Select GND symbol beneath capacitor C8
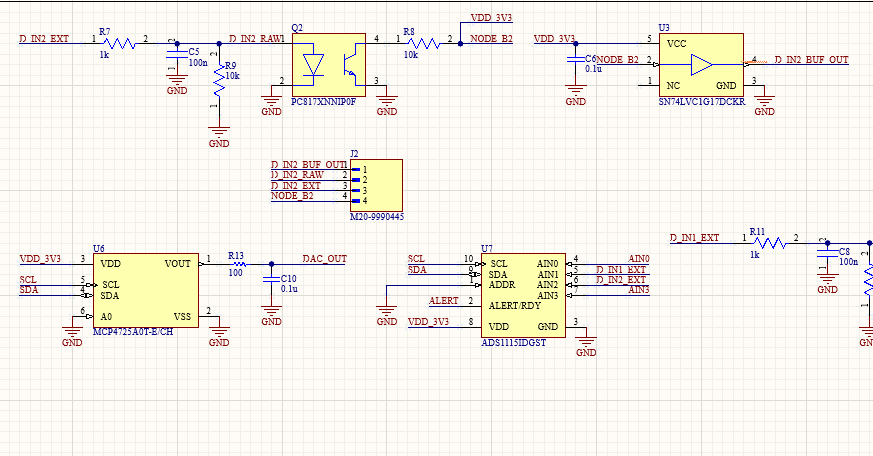The width and height of the screenshot is (873, 456). 827,284
